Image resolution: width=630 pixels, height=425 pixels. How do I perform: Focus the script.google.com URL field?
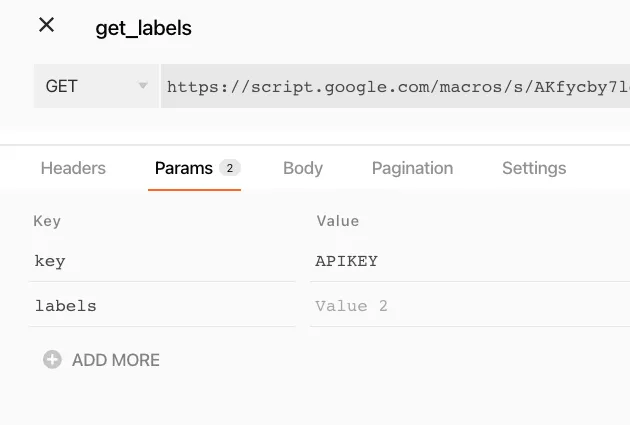397,87
